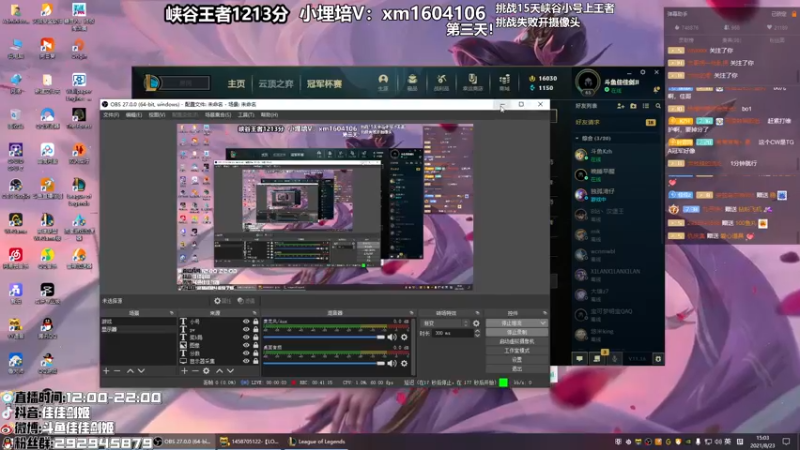The width and height of the screenshot is (800, 450).
Task: Open 编辑(E) menu in OBS
Action: pos(134,115)
